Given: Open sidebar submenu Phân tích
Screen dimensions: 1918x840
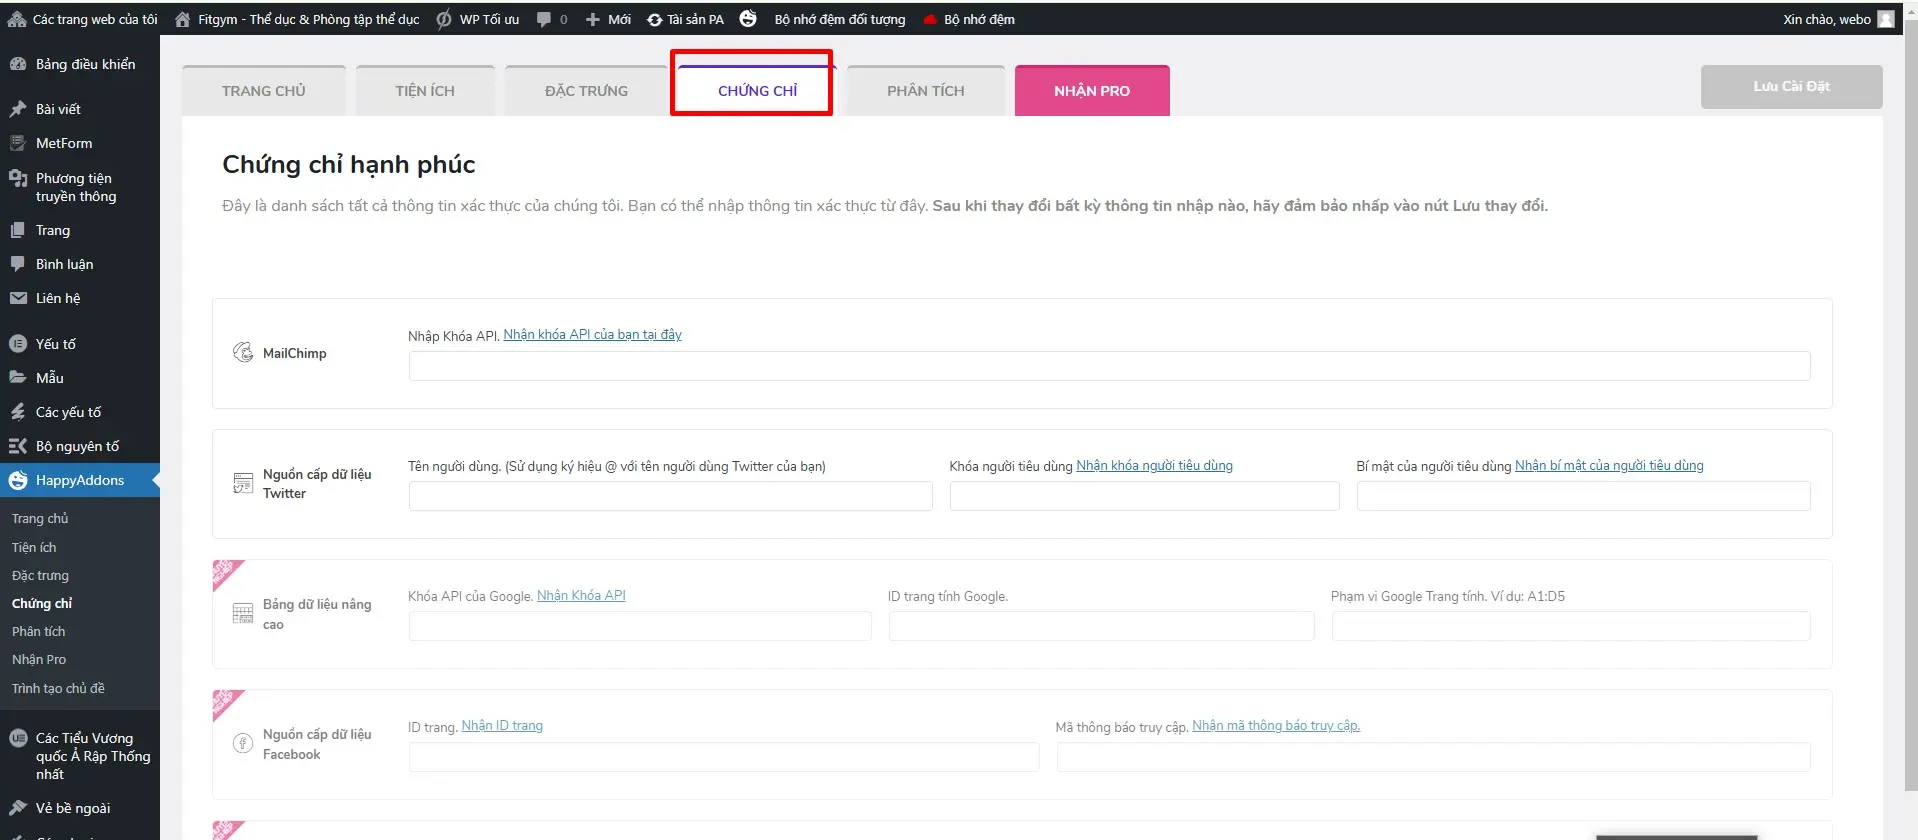Looking at the screenshot, I should click(38, 631).
